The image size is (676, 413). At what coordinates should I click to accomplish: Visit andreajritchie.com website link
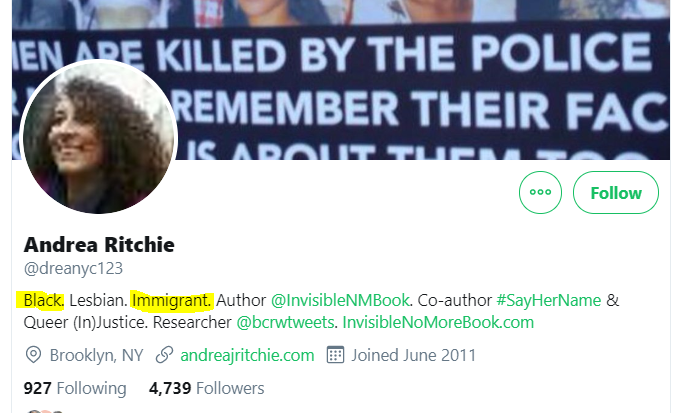point(247,355)
